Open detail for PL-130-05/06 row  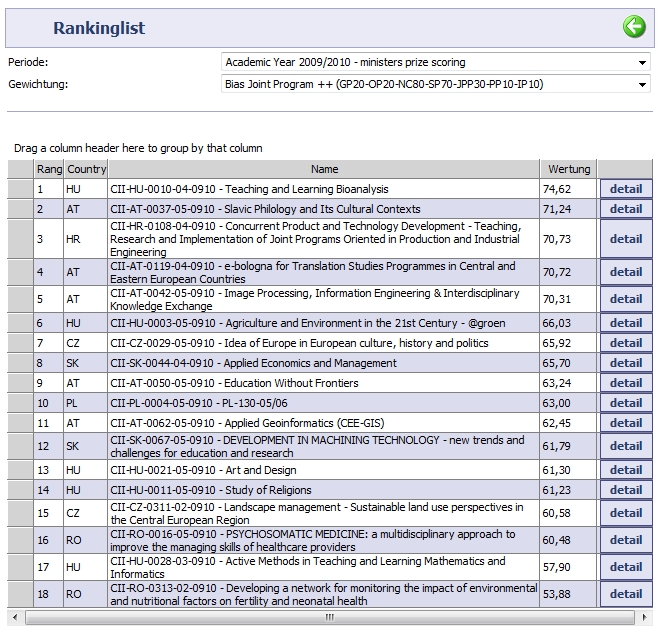pos(626,403)
